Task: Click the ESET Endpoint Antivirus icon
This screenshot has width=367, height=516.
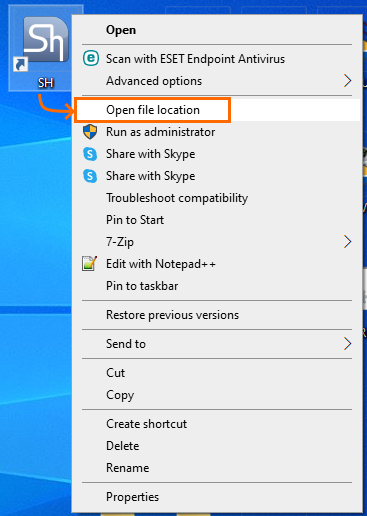Action: tap(91, 59)
